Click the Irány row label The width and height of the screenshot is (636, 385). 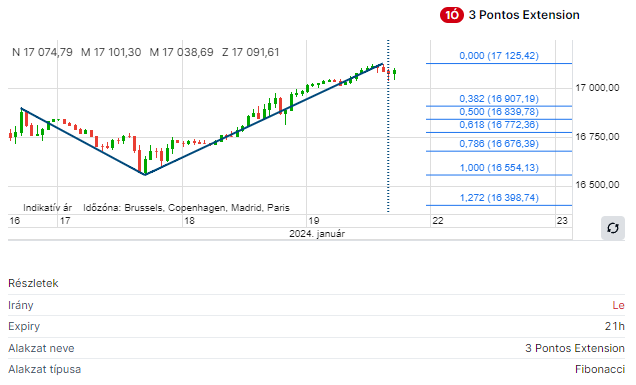click(x=21, y=305)
